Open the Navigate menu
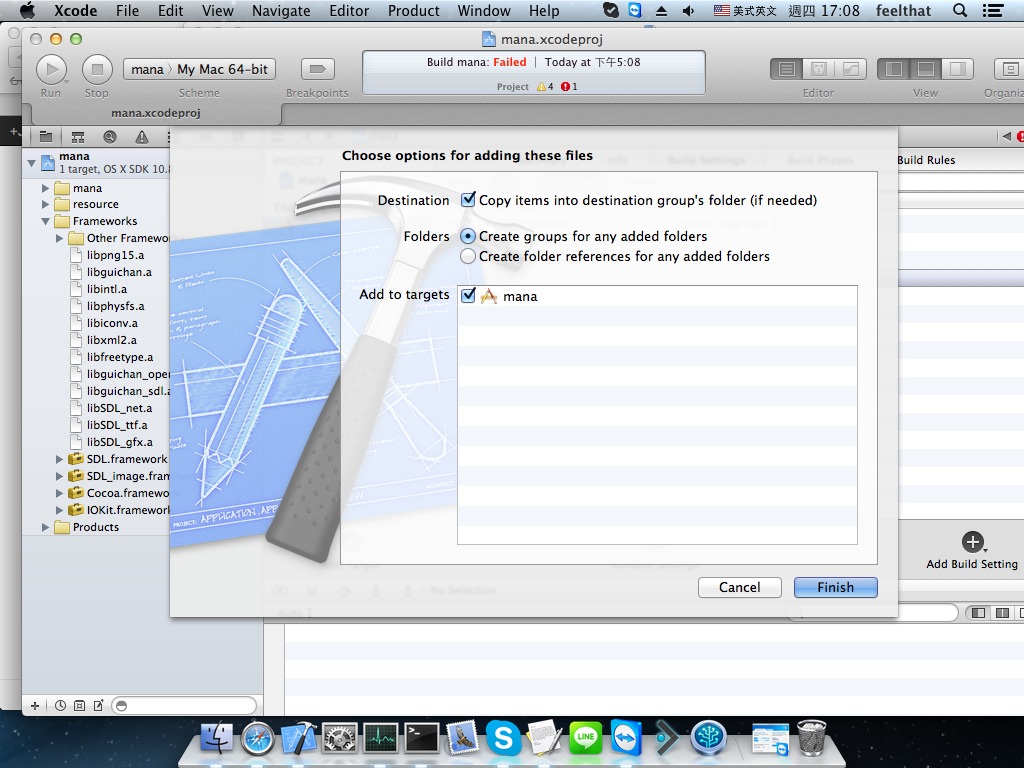The width and height of the screenshot is (1024, 768). pyautogui.click(x=281, y=10)
